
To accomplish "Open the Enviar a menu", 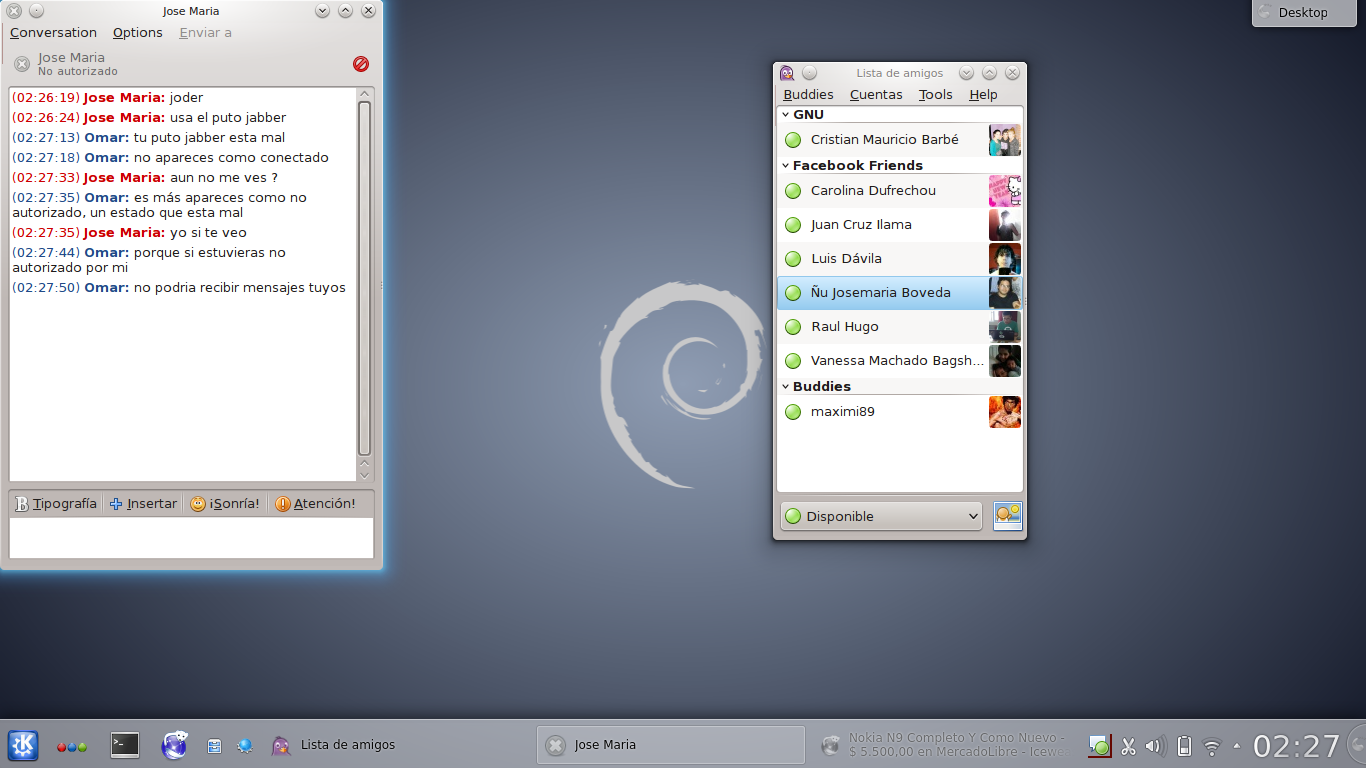I will (x=205, y=33).
